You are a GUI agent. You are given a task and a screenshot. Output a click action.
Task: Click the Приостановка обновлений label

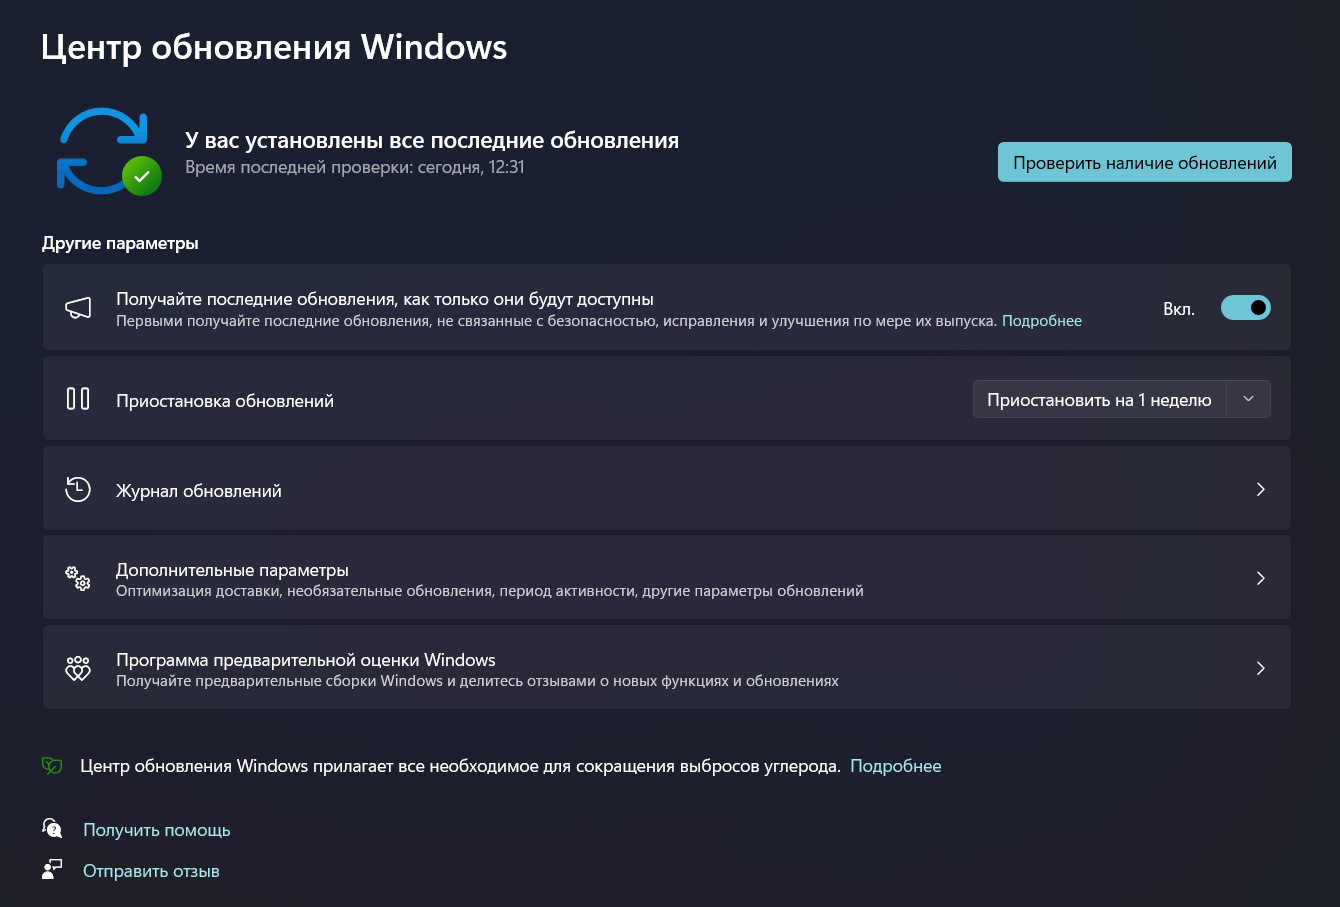click(225, 401)
